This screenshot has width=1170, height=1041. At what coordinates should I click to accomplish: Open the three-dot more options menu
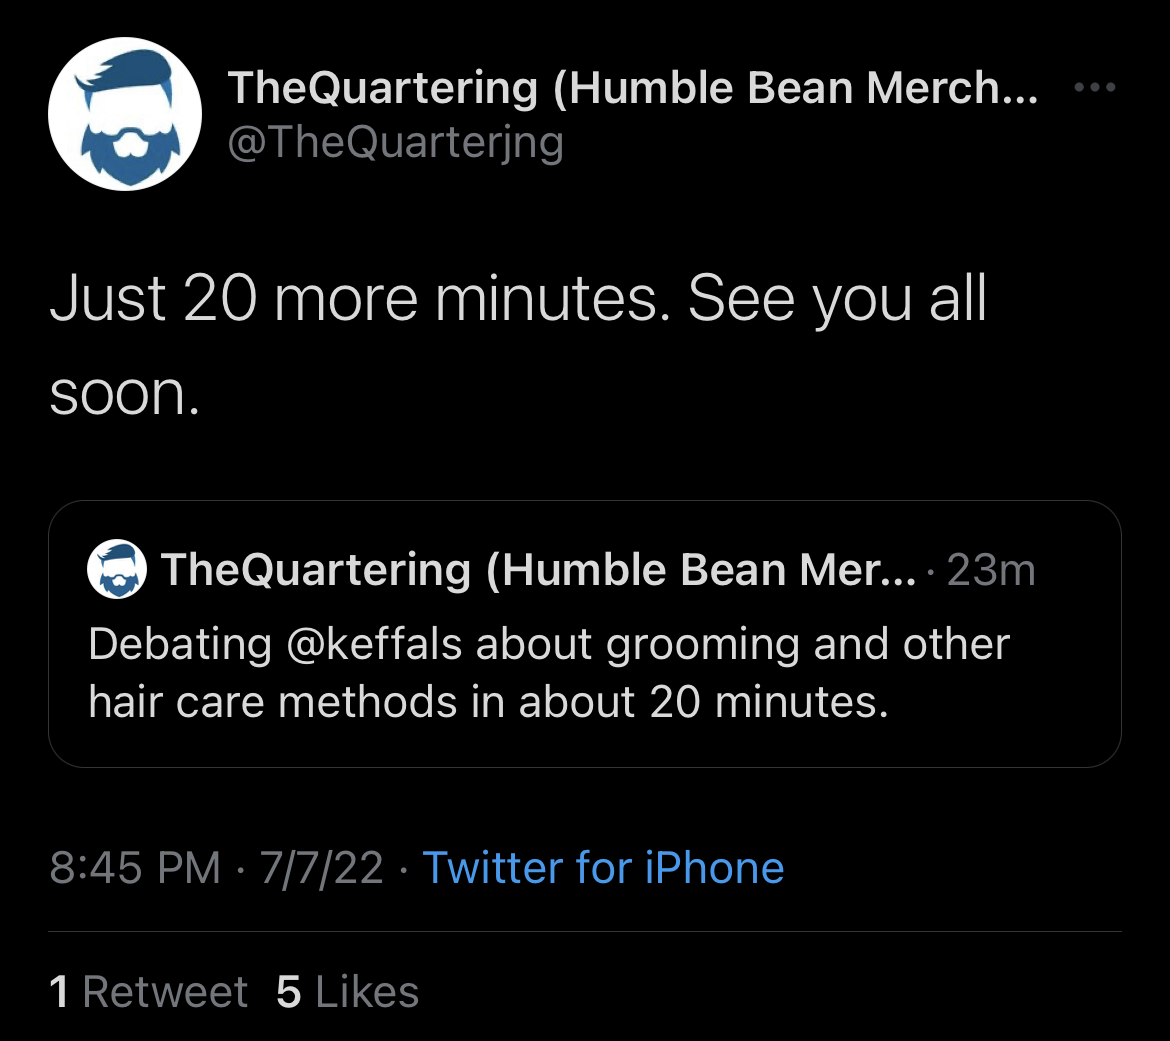[1094, 87]
